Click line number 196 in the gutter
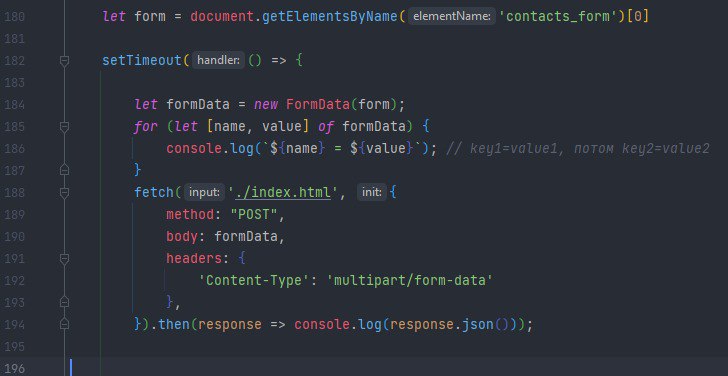The image size is (728, 376). click(x=14, y=369)
